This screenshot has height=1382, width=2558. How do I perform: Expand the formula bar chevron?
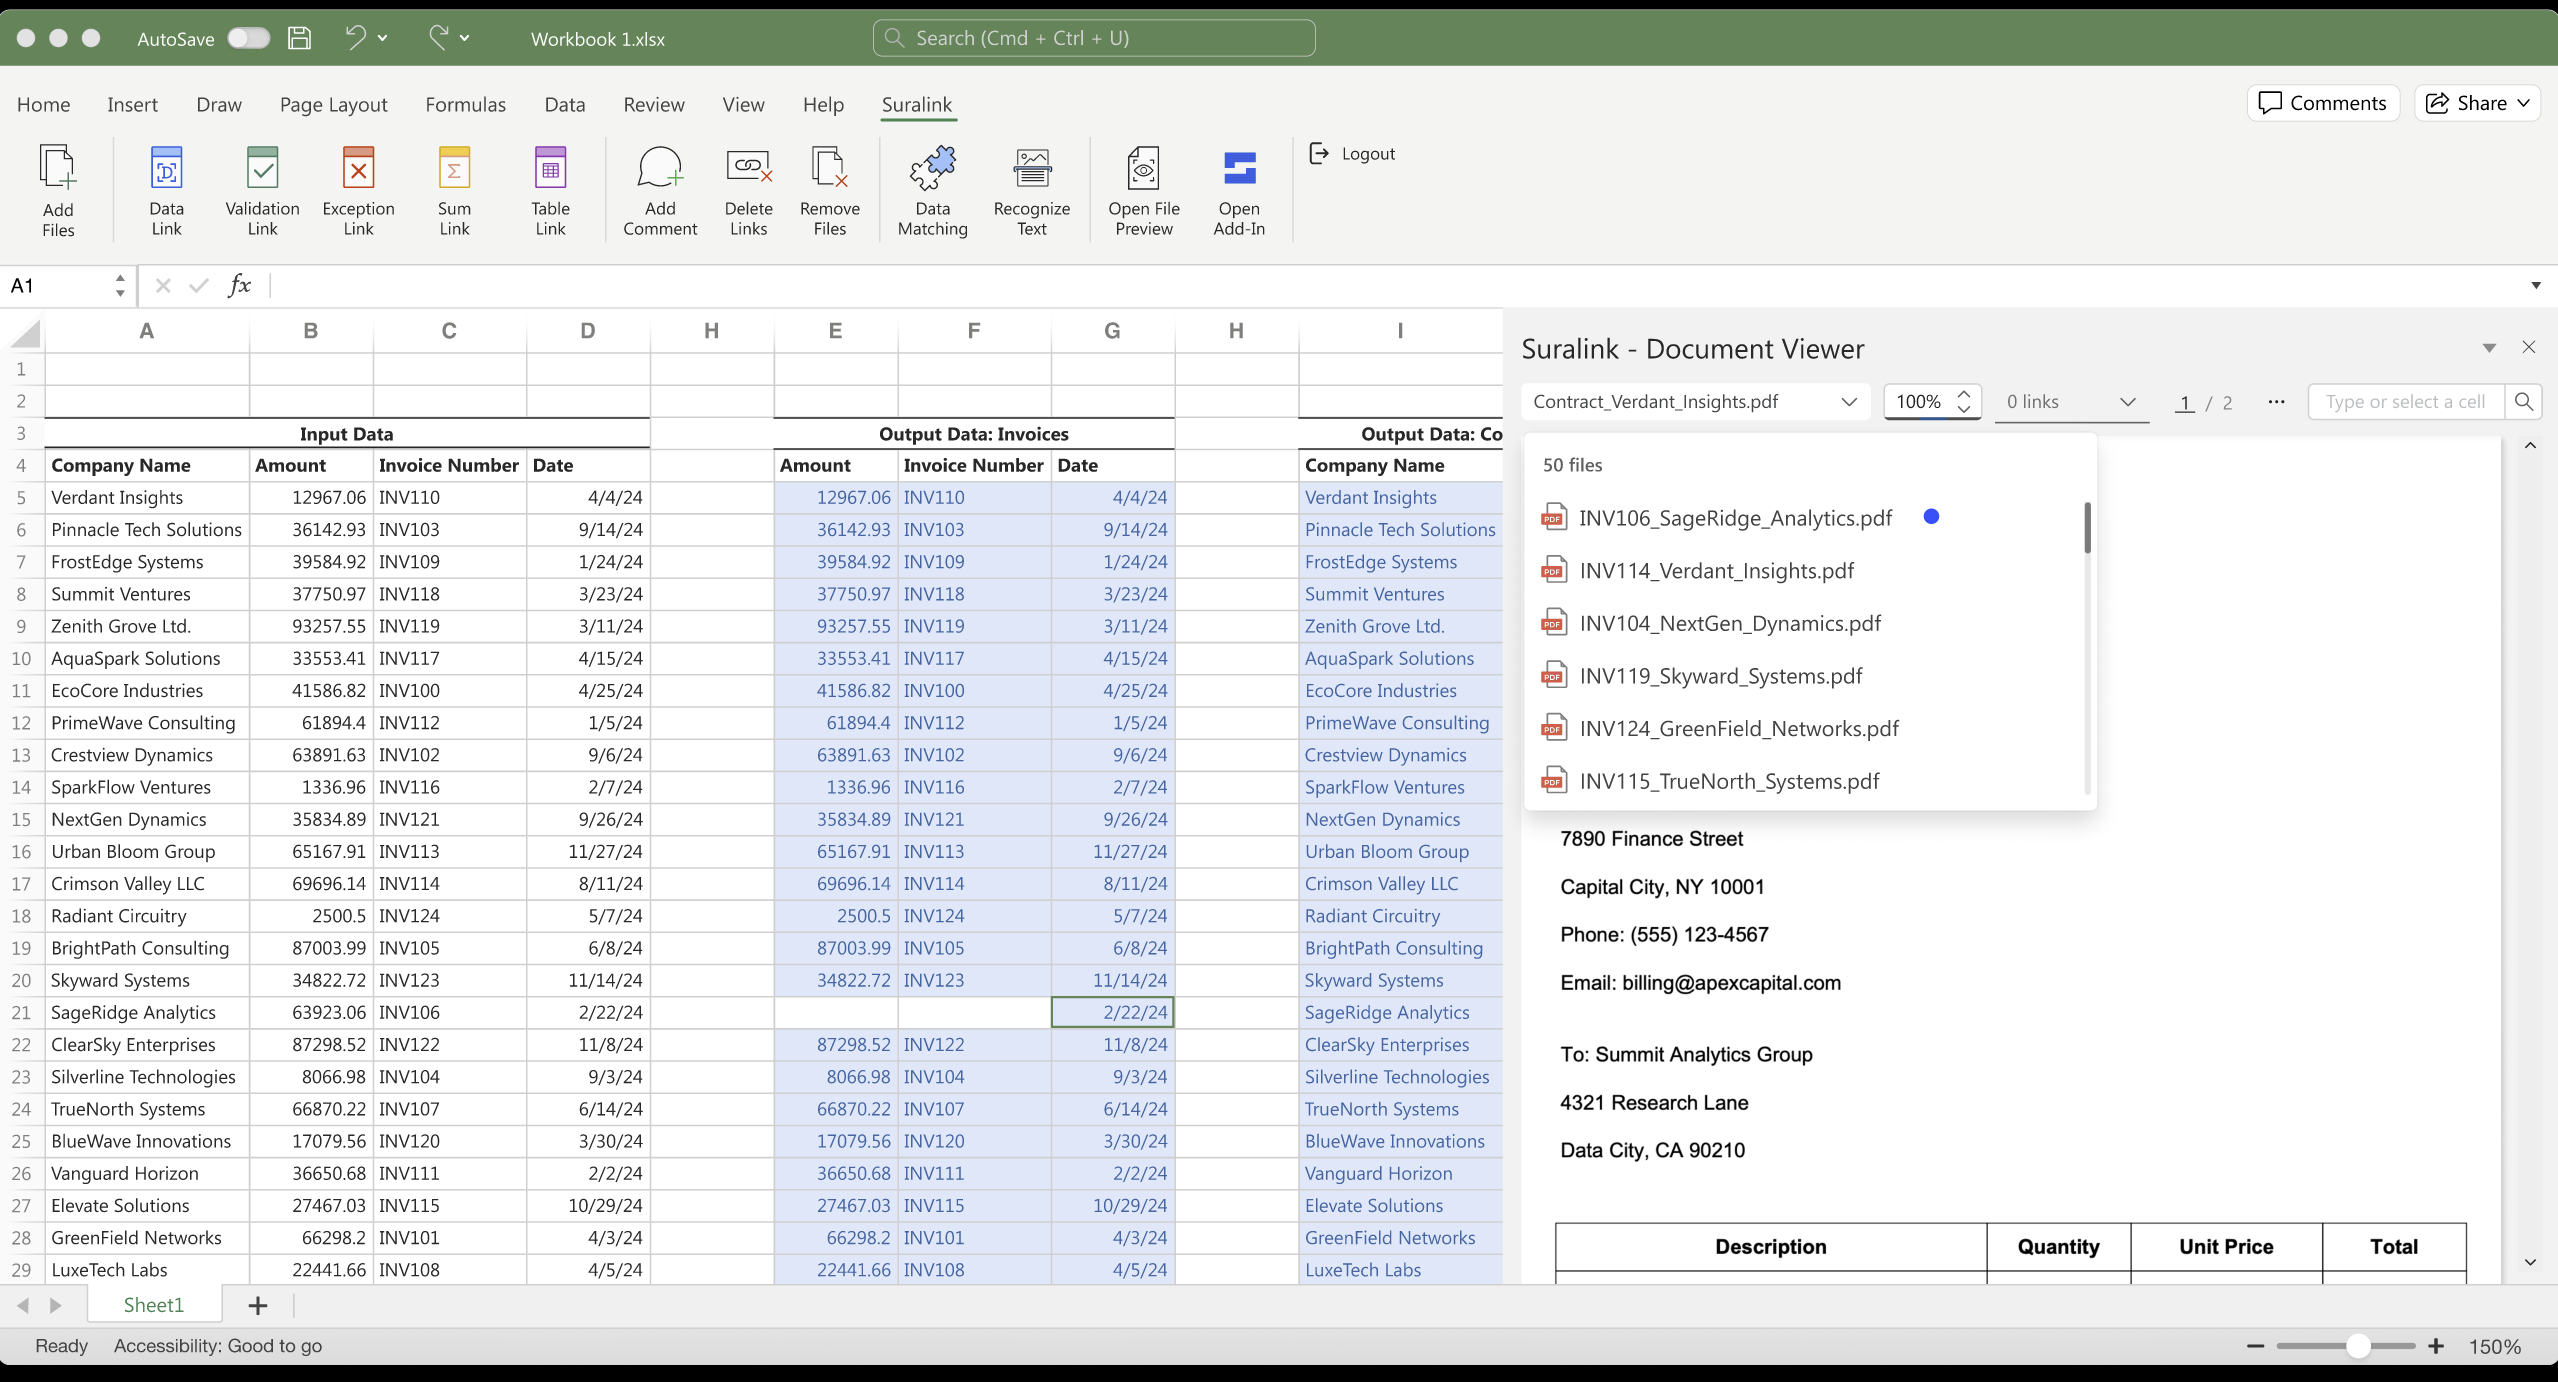coord(2535,286)
